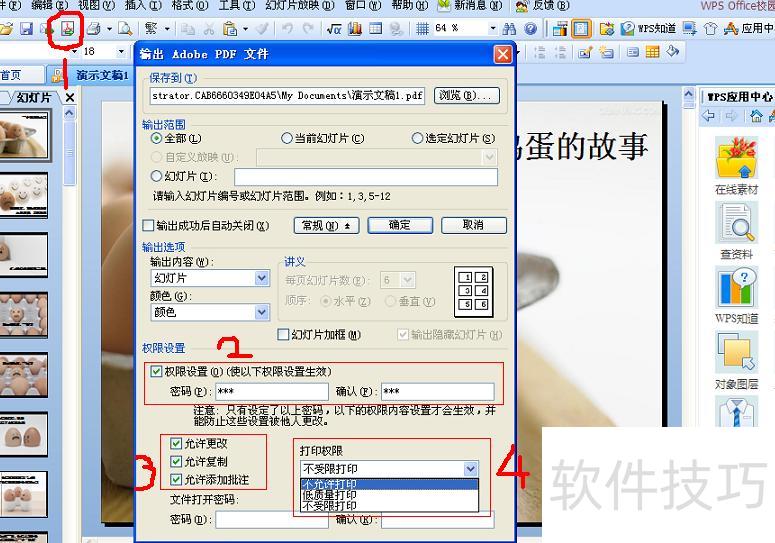Viewport: 775px width, 543px height.
Task: Open the 格式 menu
Action: (x=190, y=5)
